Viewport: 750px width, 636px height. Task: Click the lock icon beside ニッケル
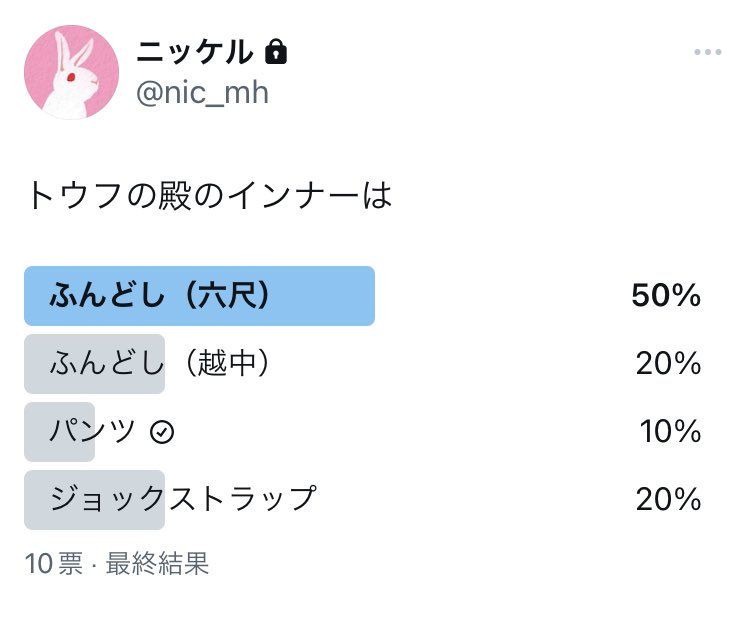276,52
